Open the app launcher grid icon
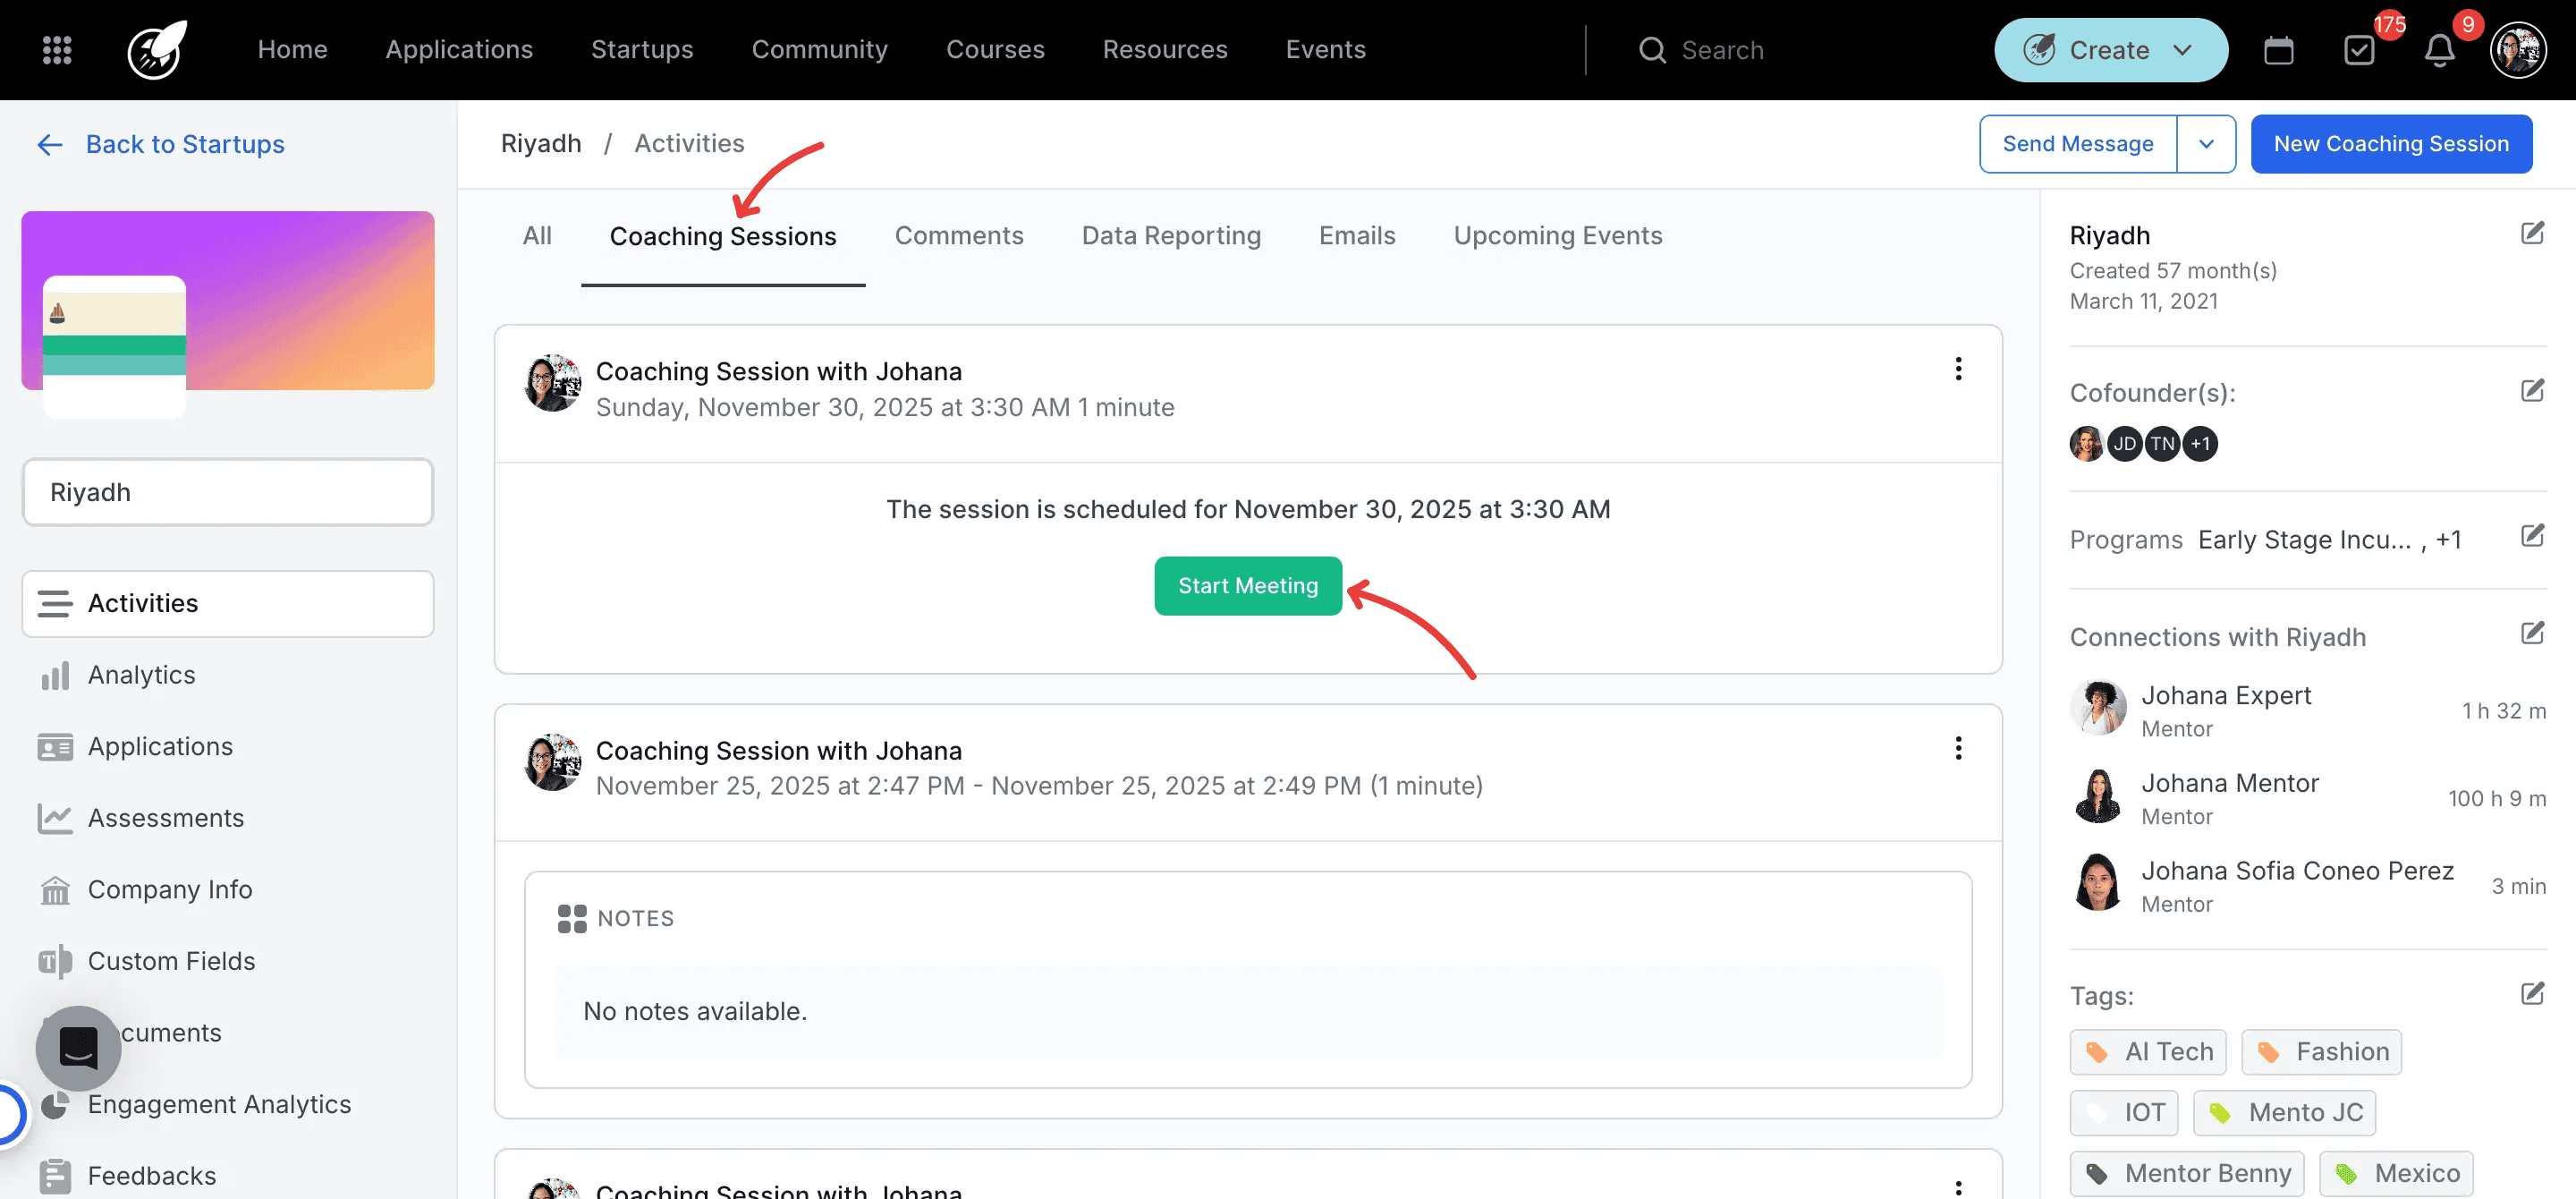 point(57,49)
